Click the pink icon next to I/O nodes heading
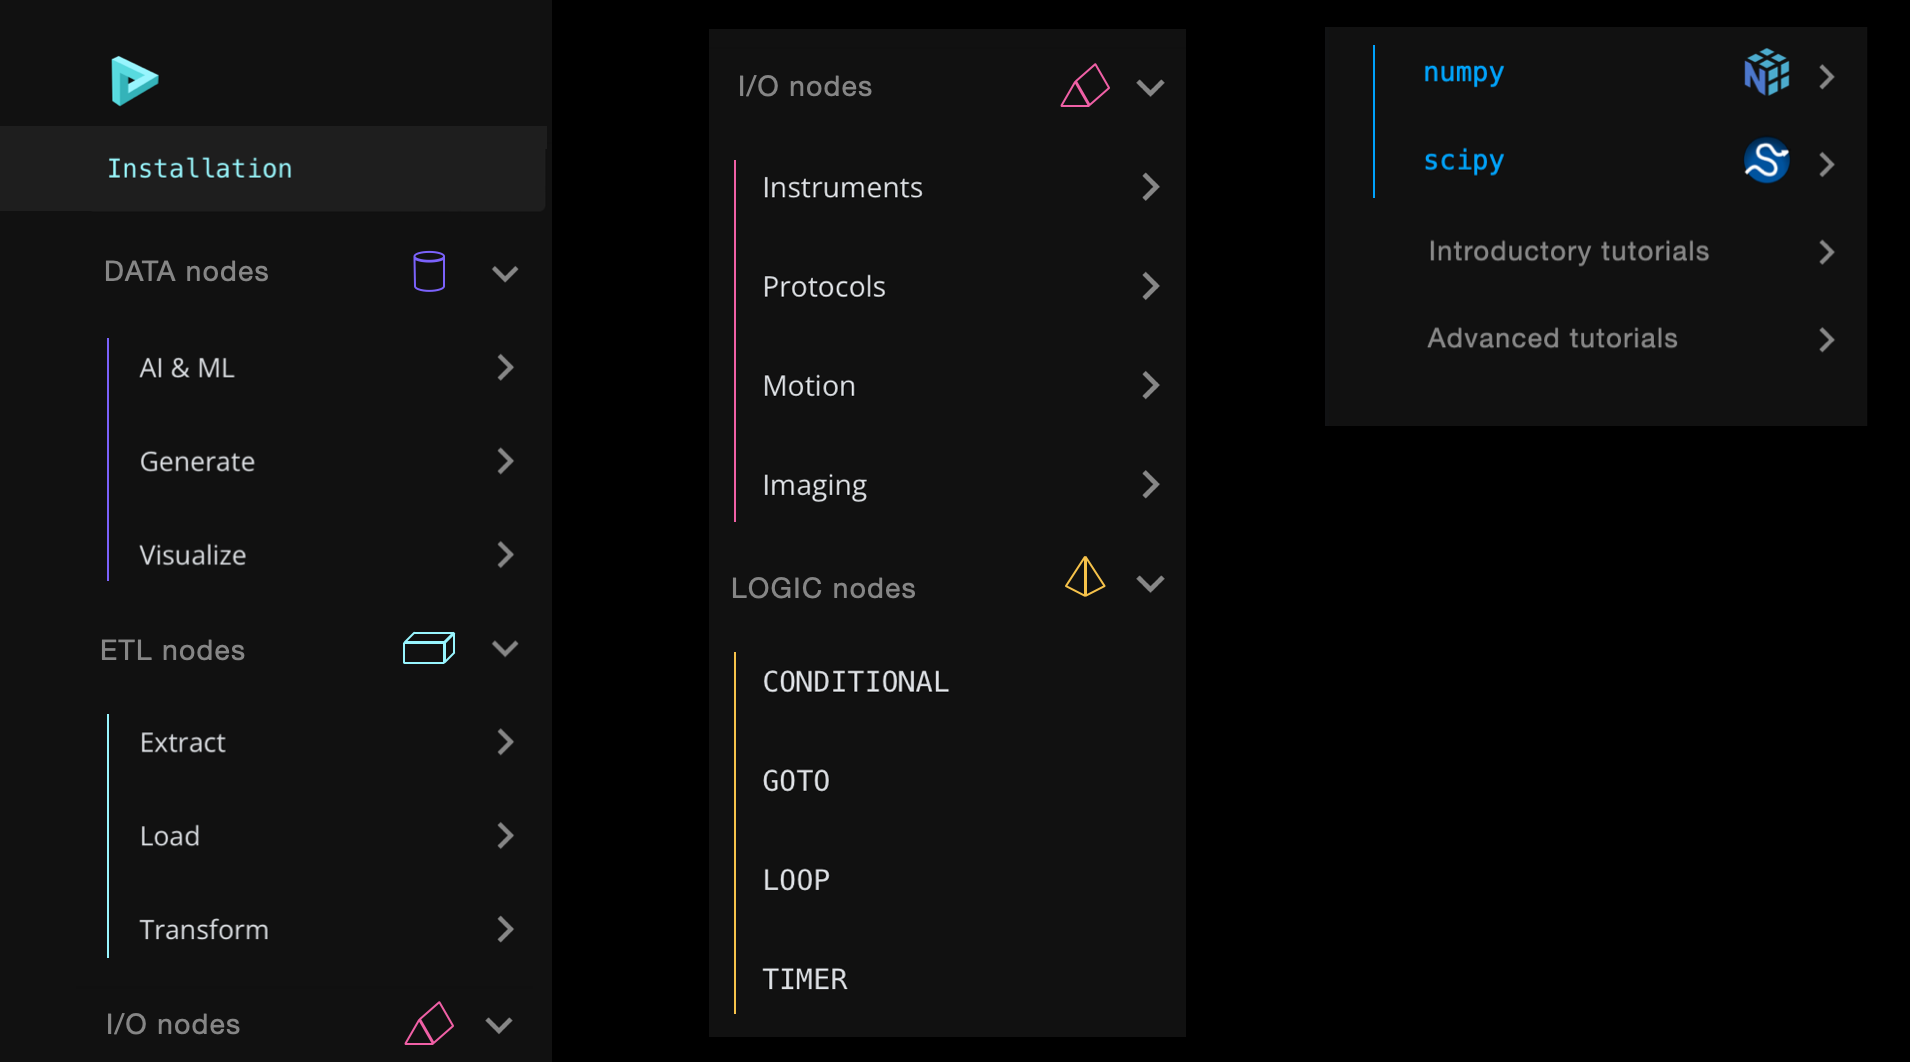The height and width of the screenshot is (1062, 1910). 1085,87
